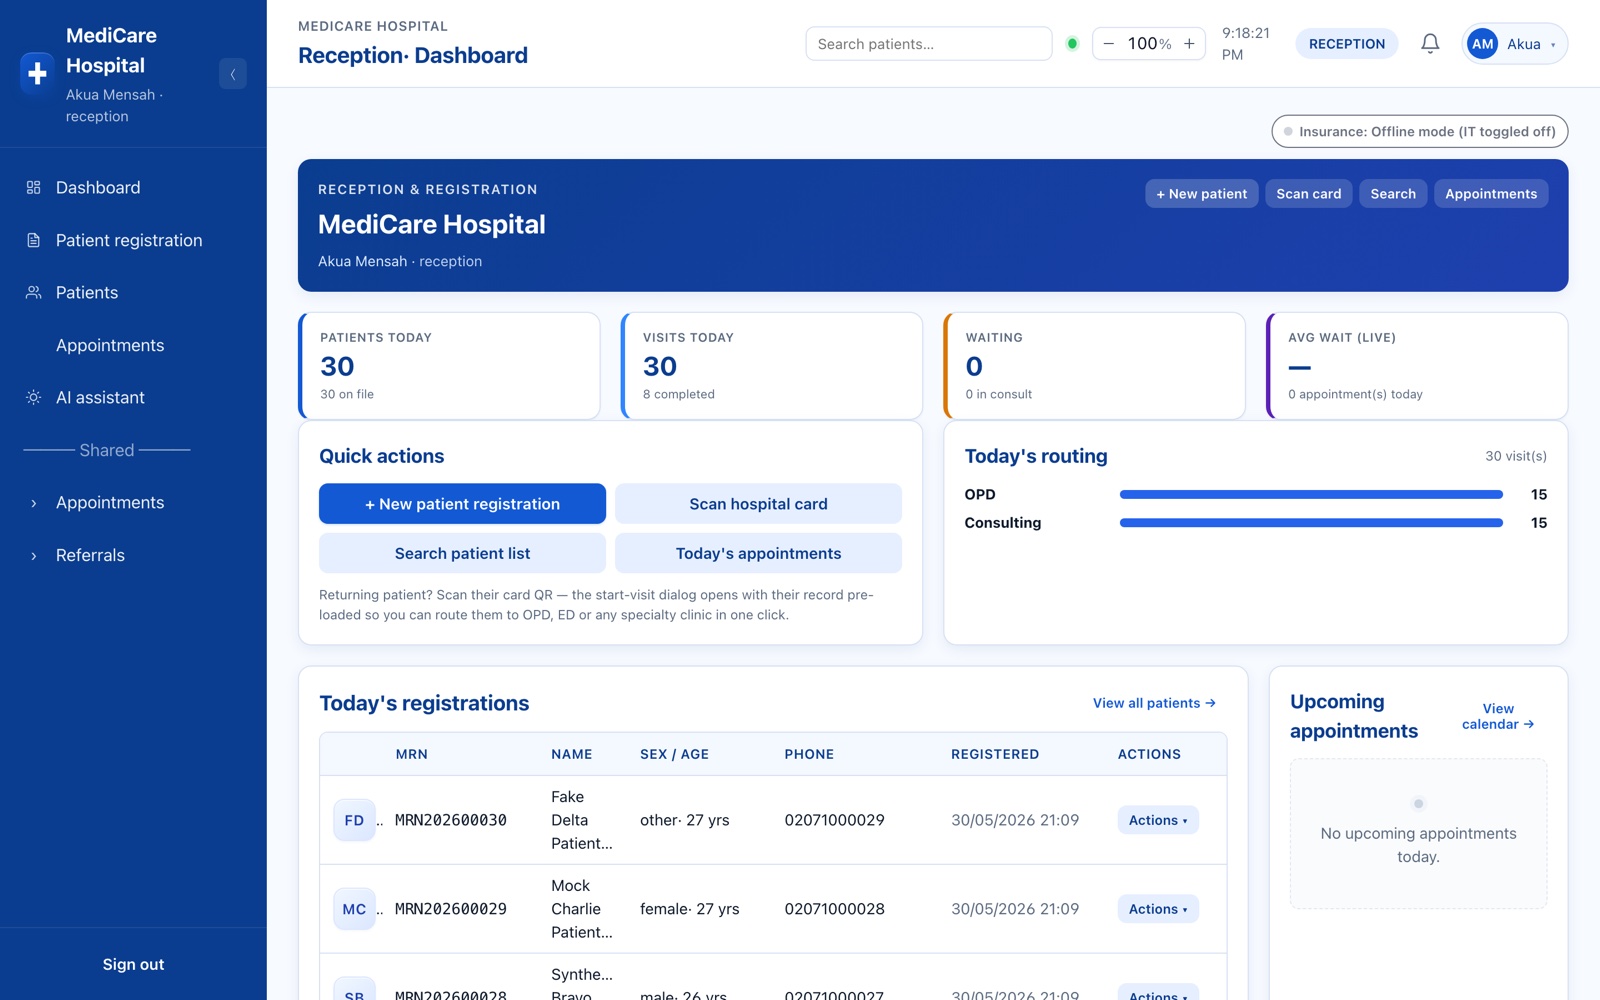Image resolution: width=1600 pixels, height=1000 pixels.
Task: Click the Consulting routing progress bar
Action: tap(1311, 522)
